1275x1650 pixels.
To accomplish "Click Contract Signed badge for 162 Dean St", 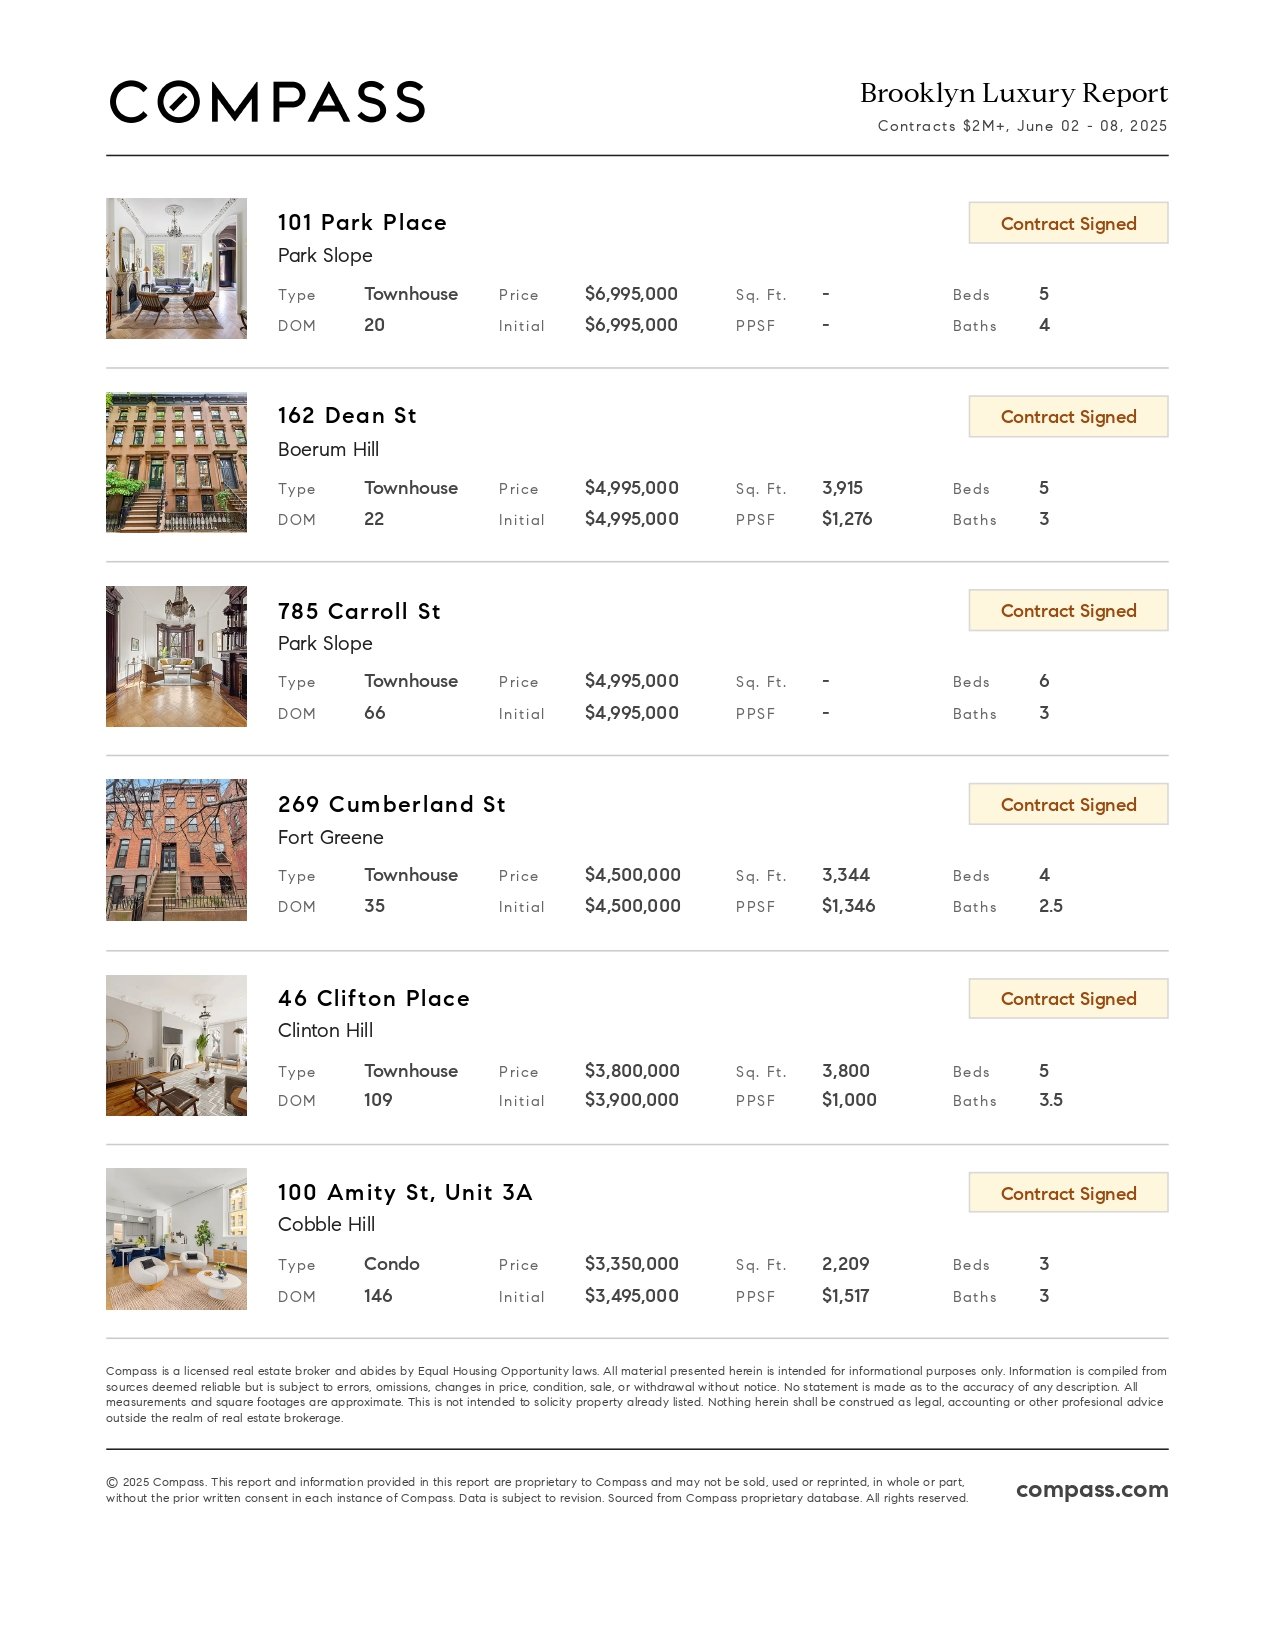I will coord(1068,417).
